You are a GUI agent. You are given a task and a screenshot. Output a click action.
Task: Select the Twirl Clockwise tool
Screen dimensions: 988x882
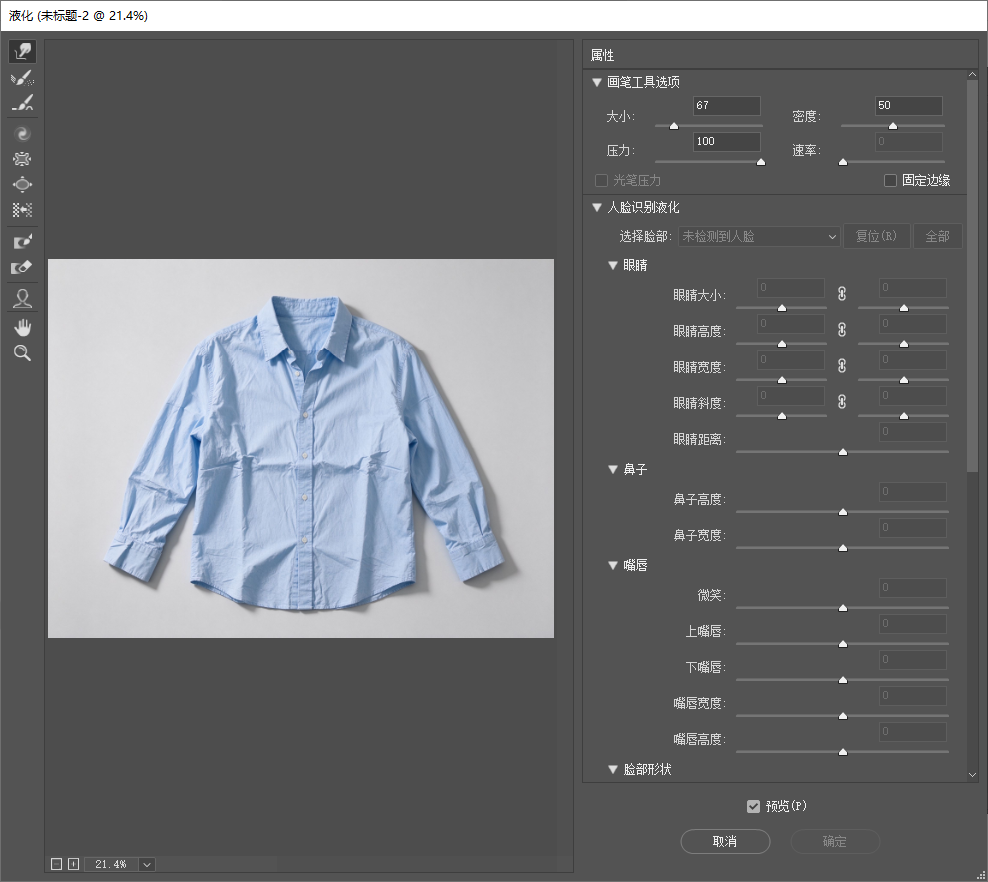22,134
